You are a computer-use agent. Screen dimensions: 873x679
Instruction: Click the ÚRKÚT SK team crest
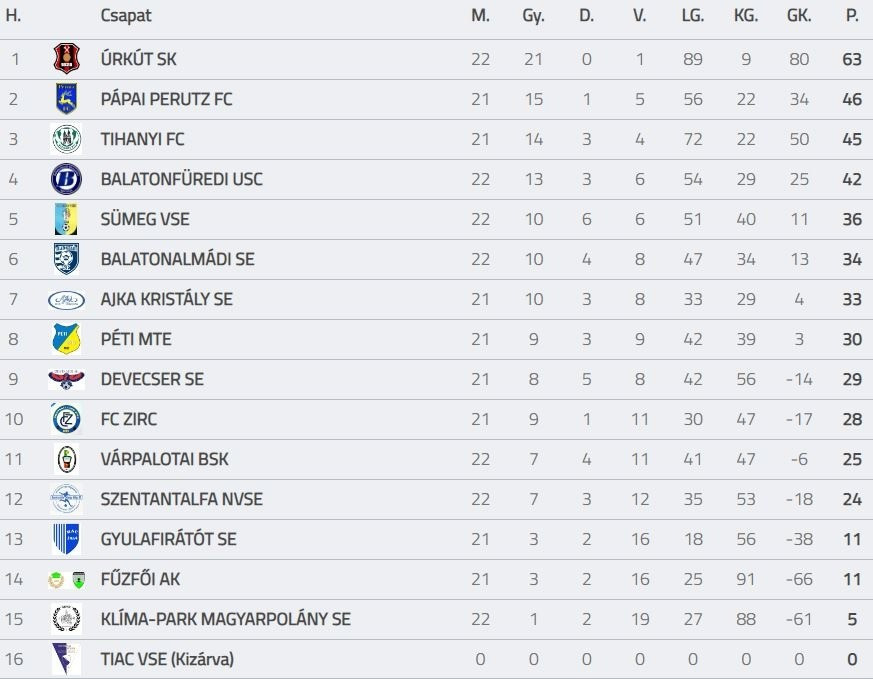pos(66,60)
